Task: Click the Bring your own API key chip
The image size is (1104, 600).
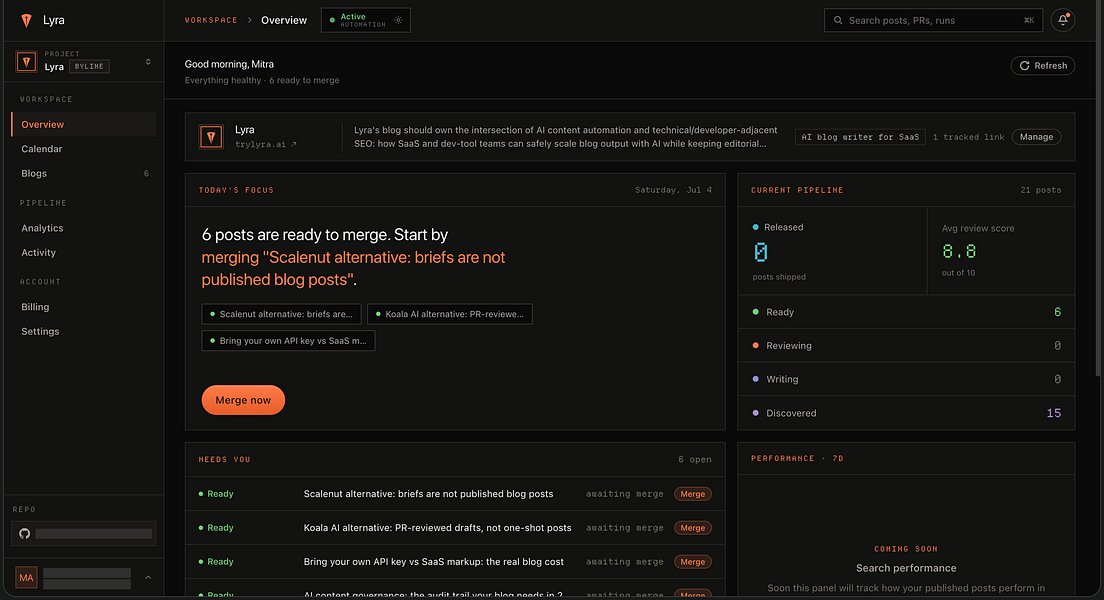Action: coord(288,341)
